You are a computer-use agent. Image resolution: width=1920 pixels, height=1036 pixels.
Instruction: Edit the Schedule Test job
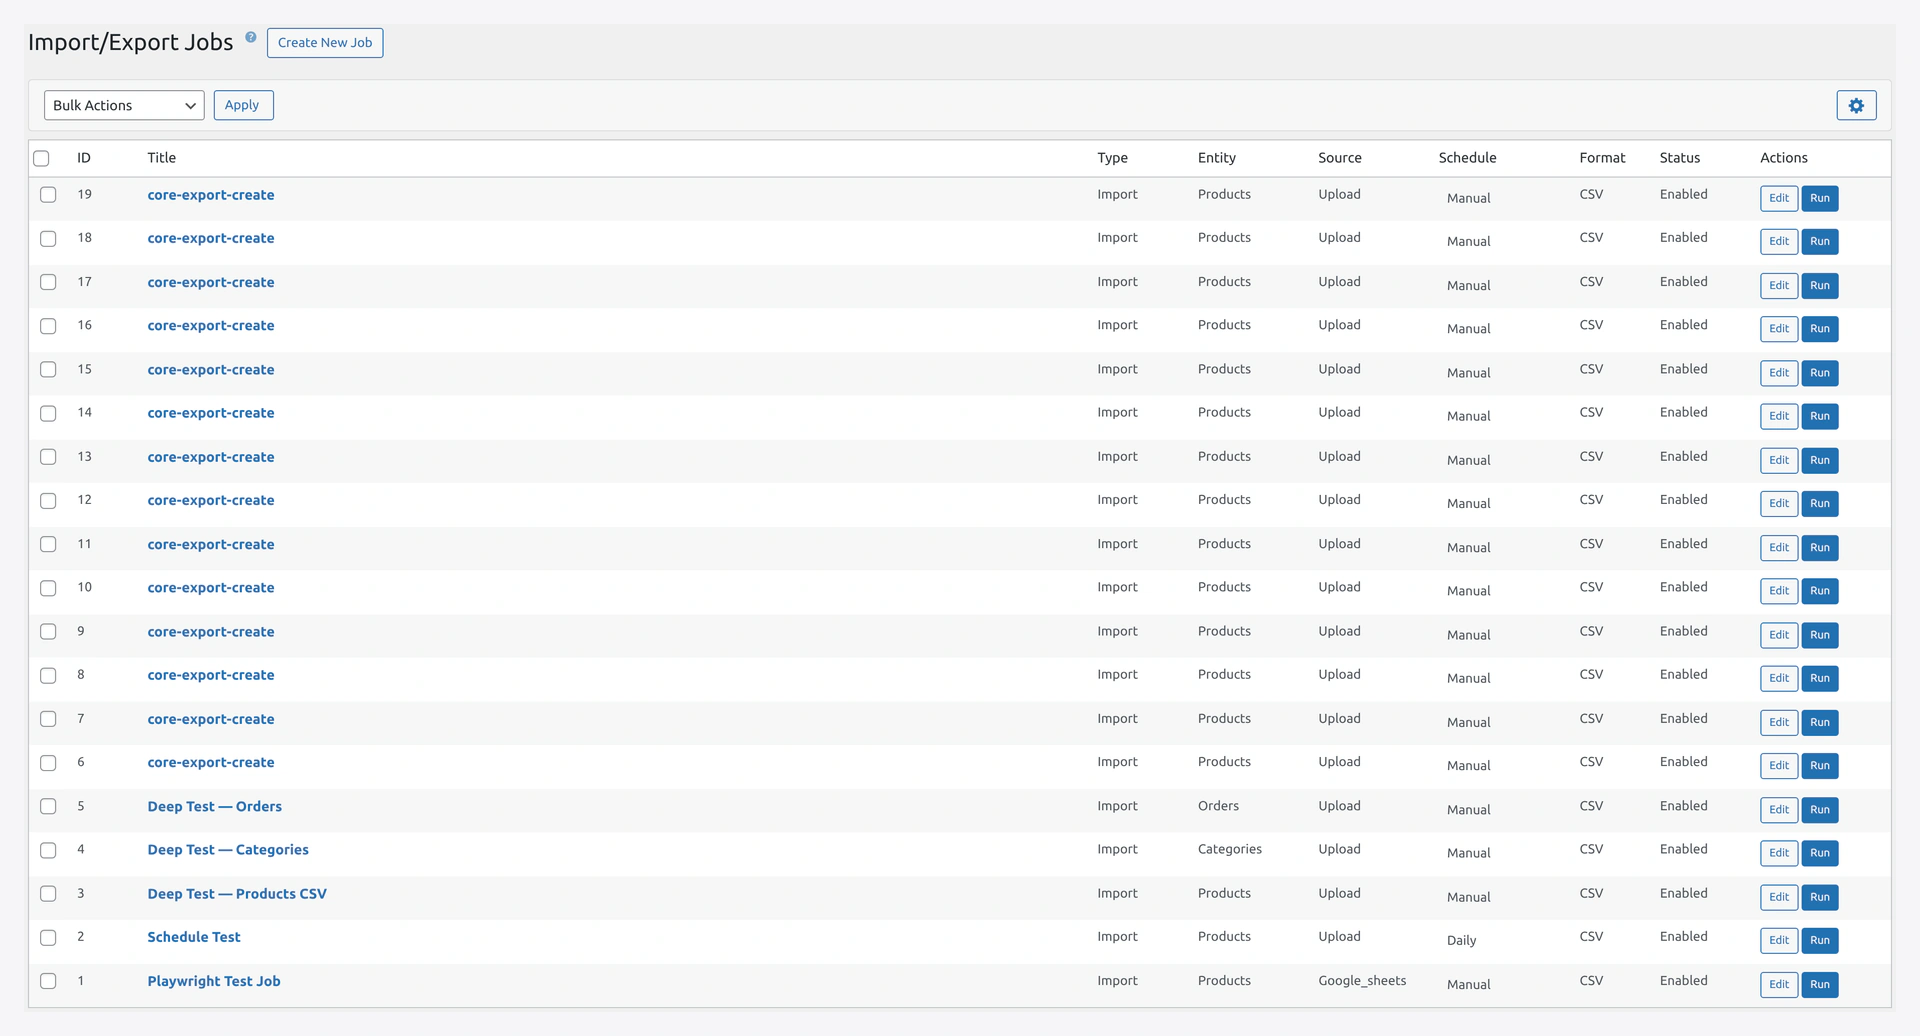[1778, 940]
